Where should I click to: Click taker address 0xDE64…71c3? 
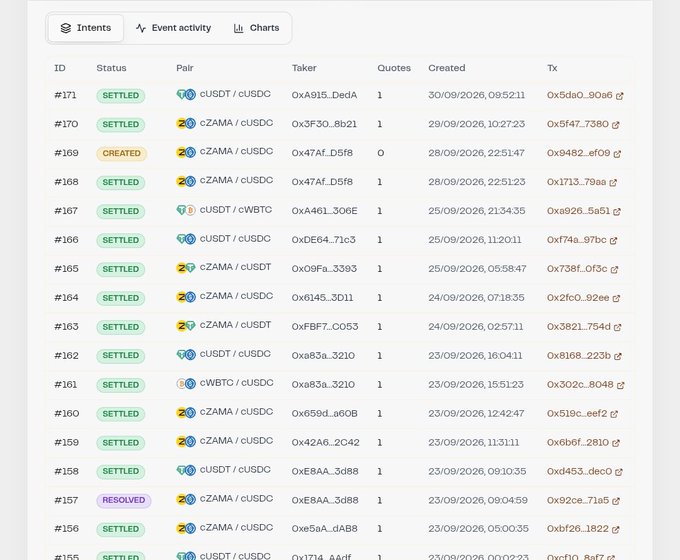click(x=324, y=240)
